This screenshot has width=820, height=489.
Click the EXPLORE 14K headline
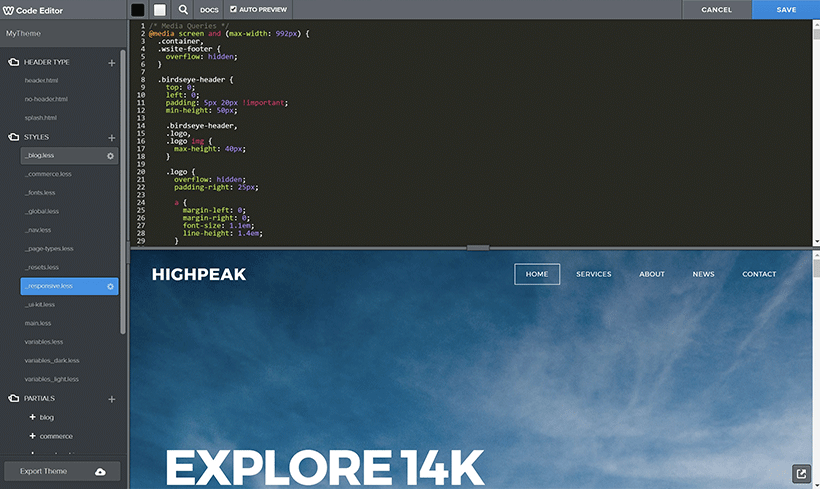pos(325,467)
